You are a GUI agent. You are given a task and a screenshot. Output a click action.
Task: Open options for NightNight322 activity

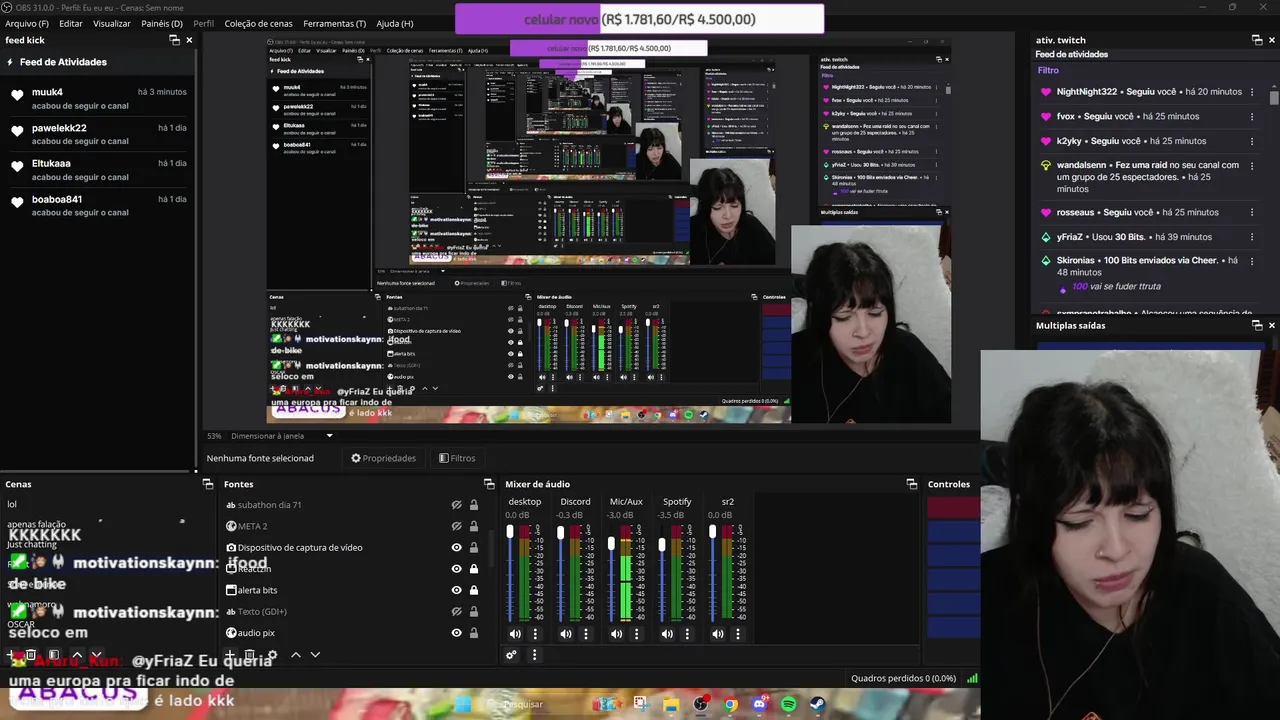(1252, 92)
